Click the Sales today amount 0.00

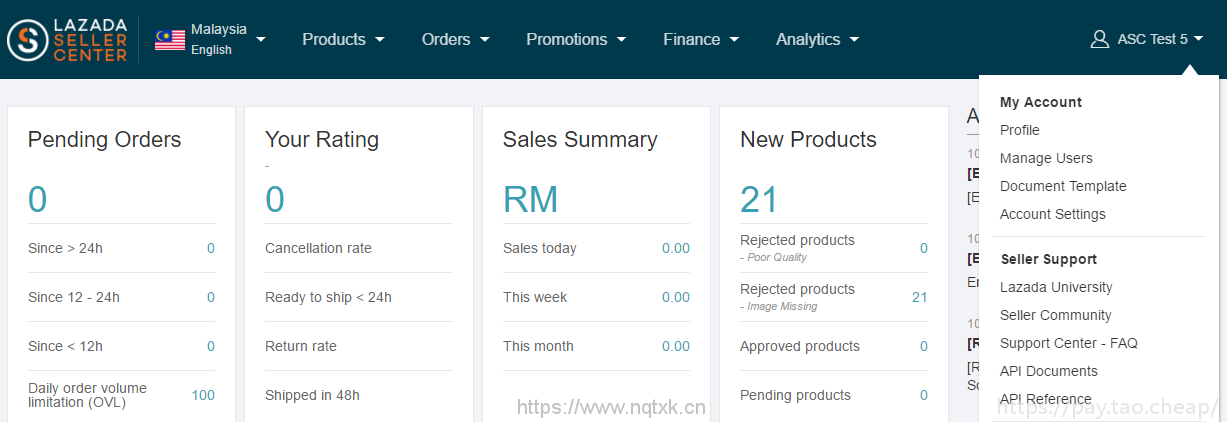(676, 248)
